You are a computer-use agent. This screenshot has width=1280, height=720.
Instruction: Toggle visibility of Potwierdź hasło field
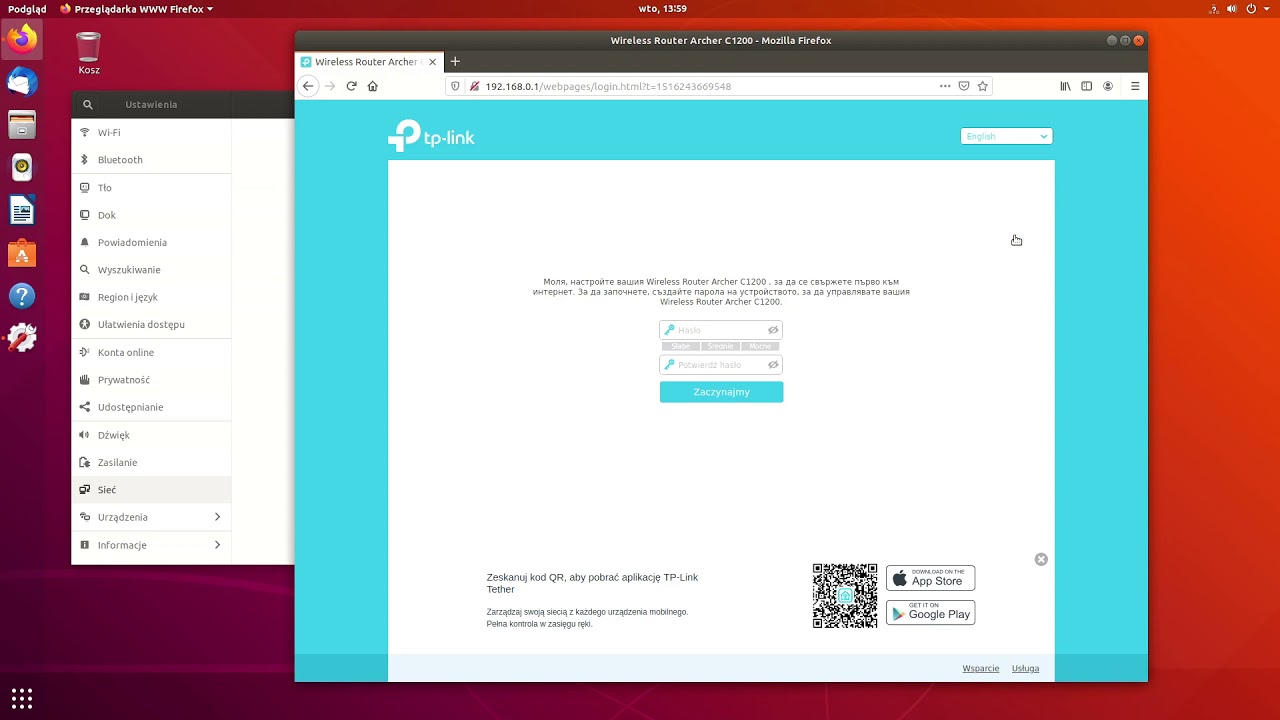coord(773,365)
